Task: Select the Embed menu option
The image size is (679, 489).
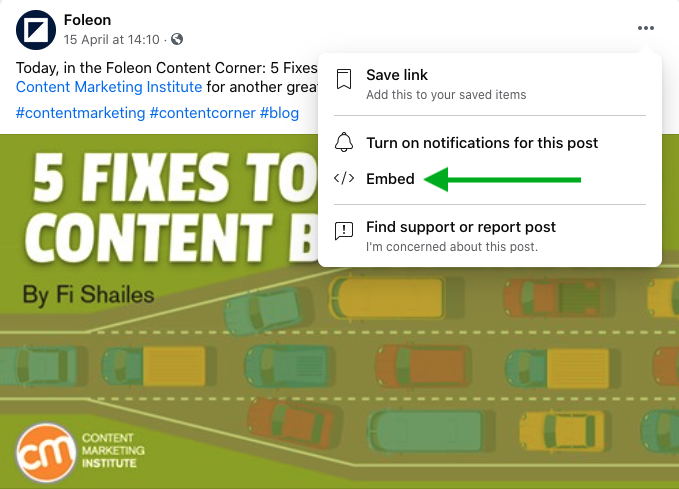Action: coord(390,179)
